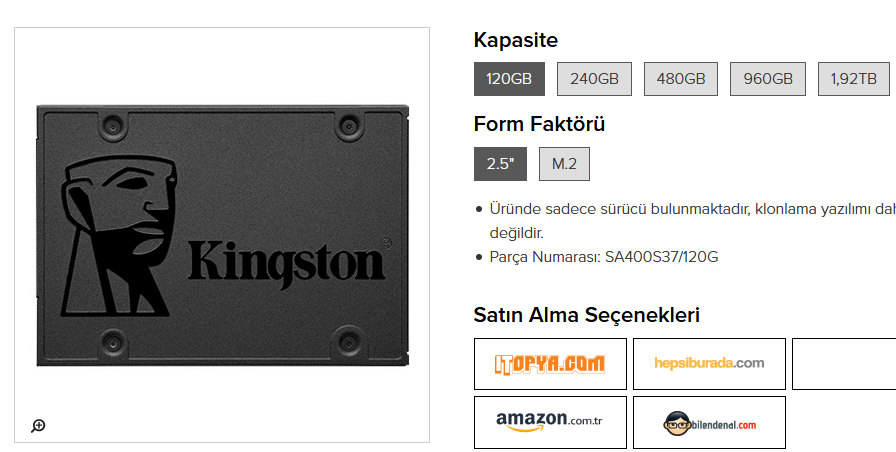Switch form factor to M.2

(x=564, y=164)
